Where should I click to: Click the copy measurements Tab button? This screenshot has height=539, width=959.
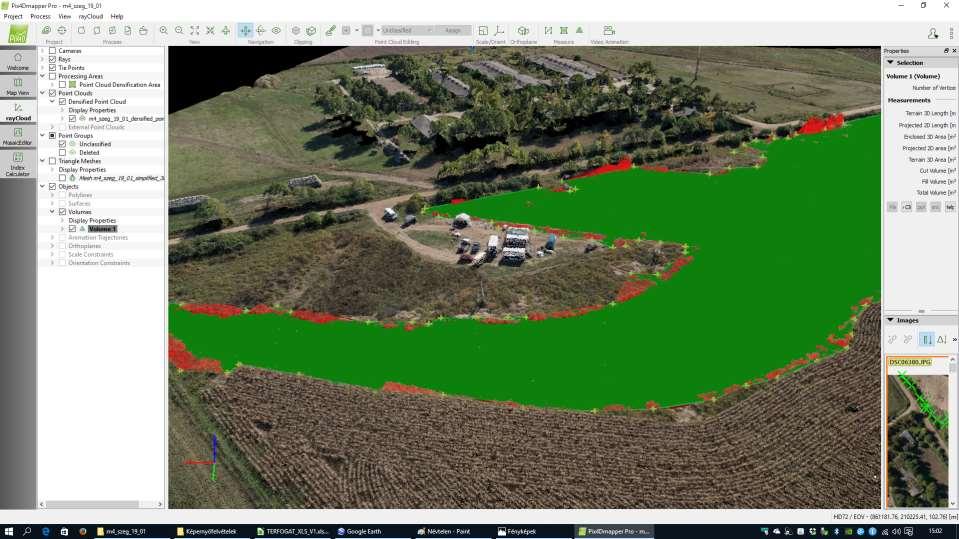coord(950,207)
